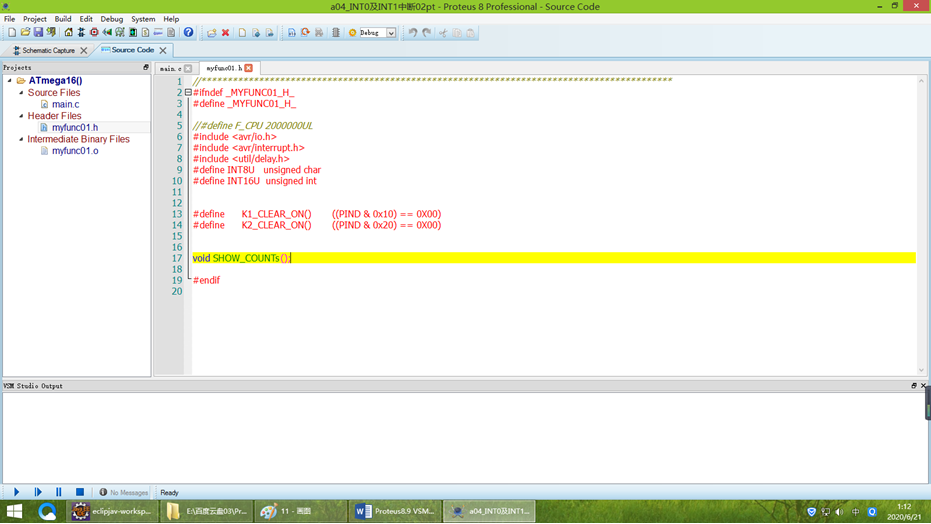The image size is (931, 524).
Task: Click the editor scrollbar down arrow
Action: [x=922, y=370]
